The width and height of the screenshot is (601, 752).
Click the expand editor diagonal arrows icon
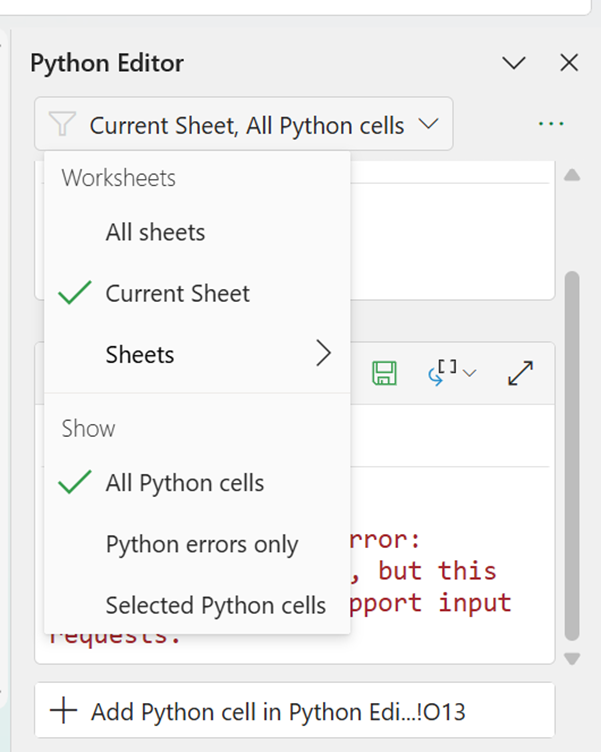click(x=520, y=373)
